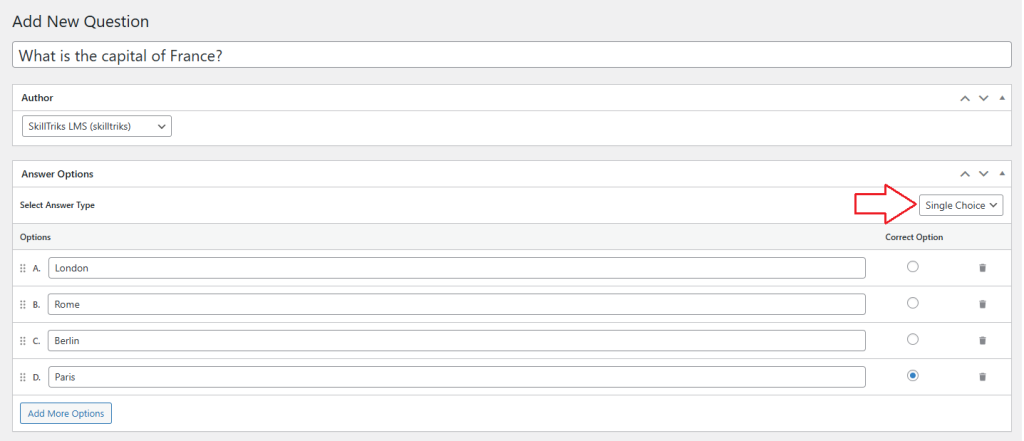Collapse the Answer Options panel toggle
Viewport: 1024px width, 441px height.
1002,173
